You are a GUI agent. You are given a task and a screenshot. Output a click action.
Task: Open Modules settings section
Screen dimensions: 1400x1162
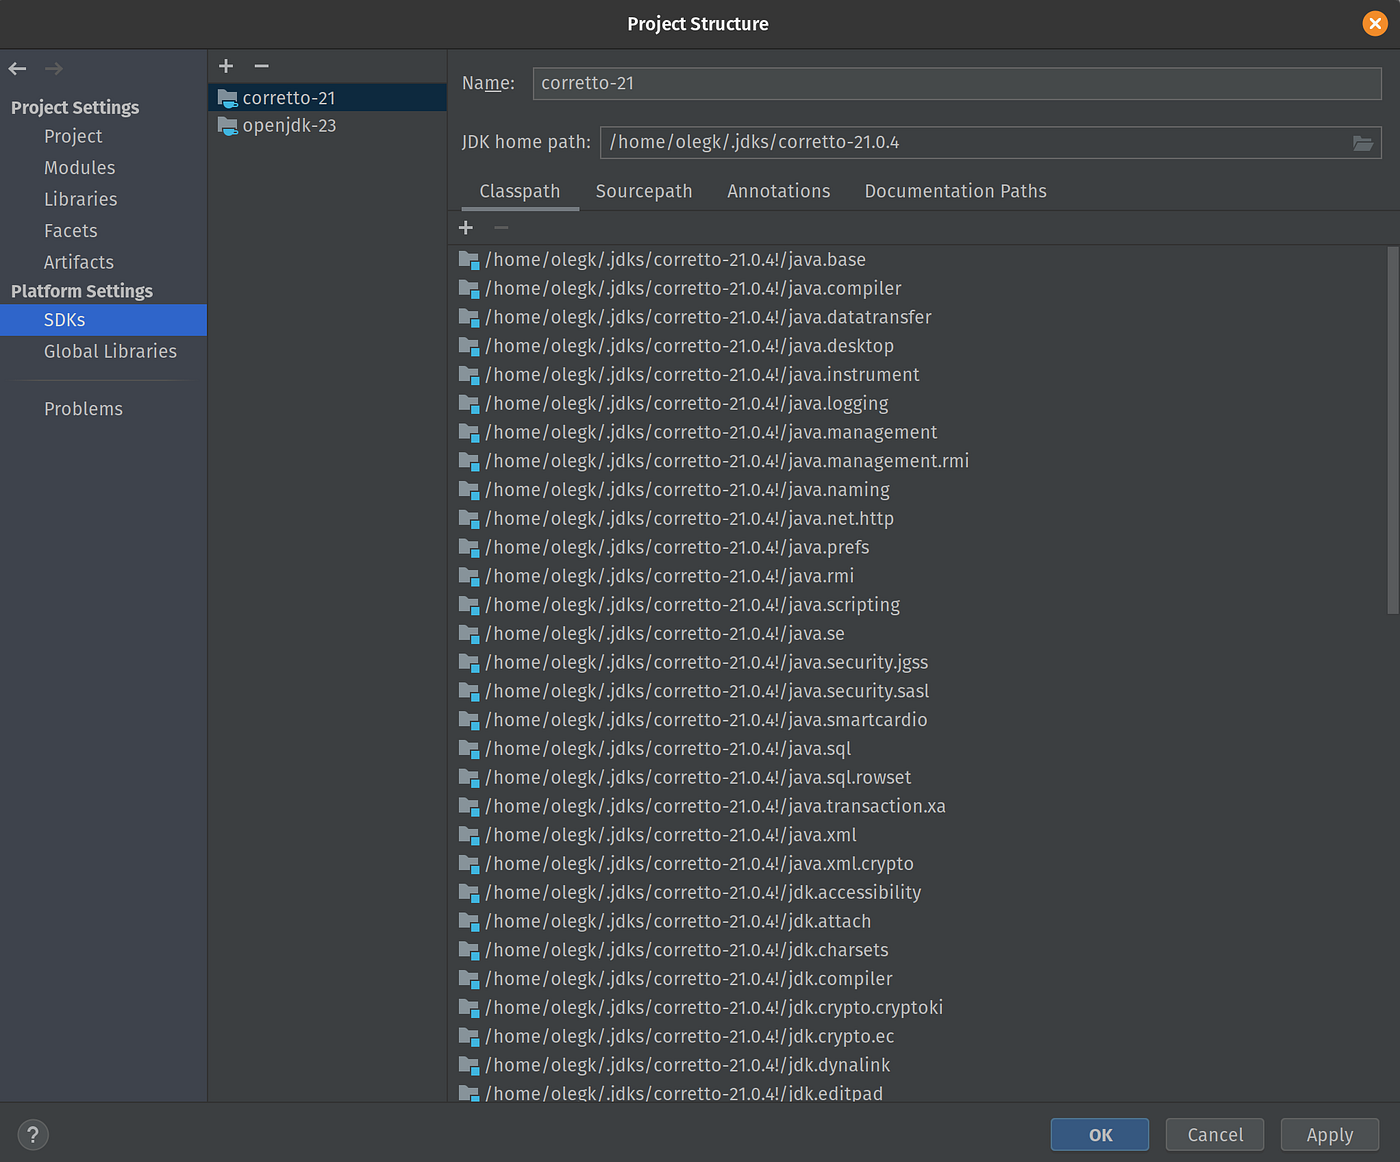coord(79,168)
